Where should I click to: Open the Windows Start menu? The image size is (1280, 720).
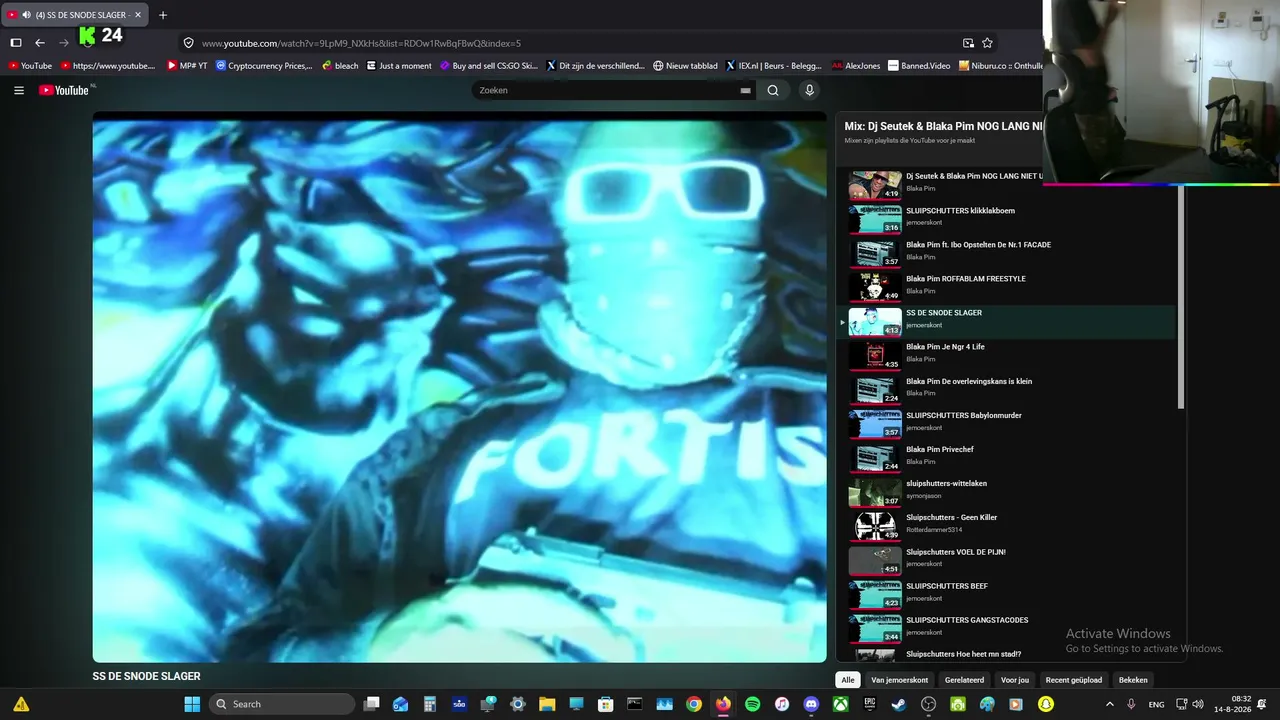pyautogui.click(x=192, y=704)
